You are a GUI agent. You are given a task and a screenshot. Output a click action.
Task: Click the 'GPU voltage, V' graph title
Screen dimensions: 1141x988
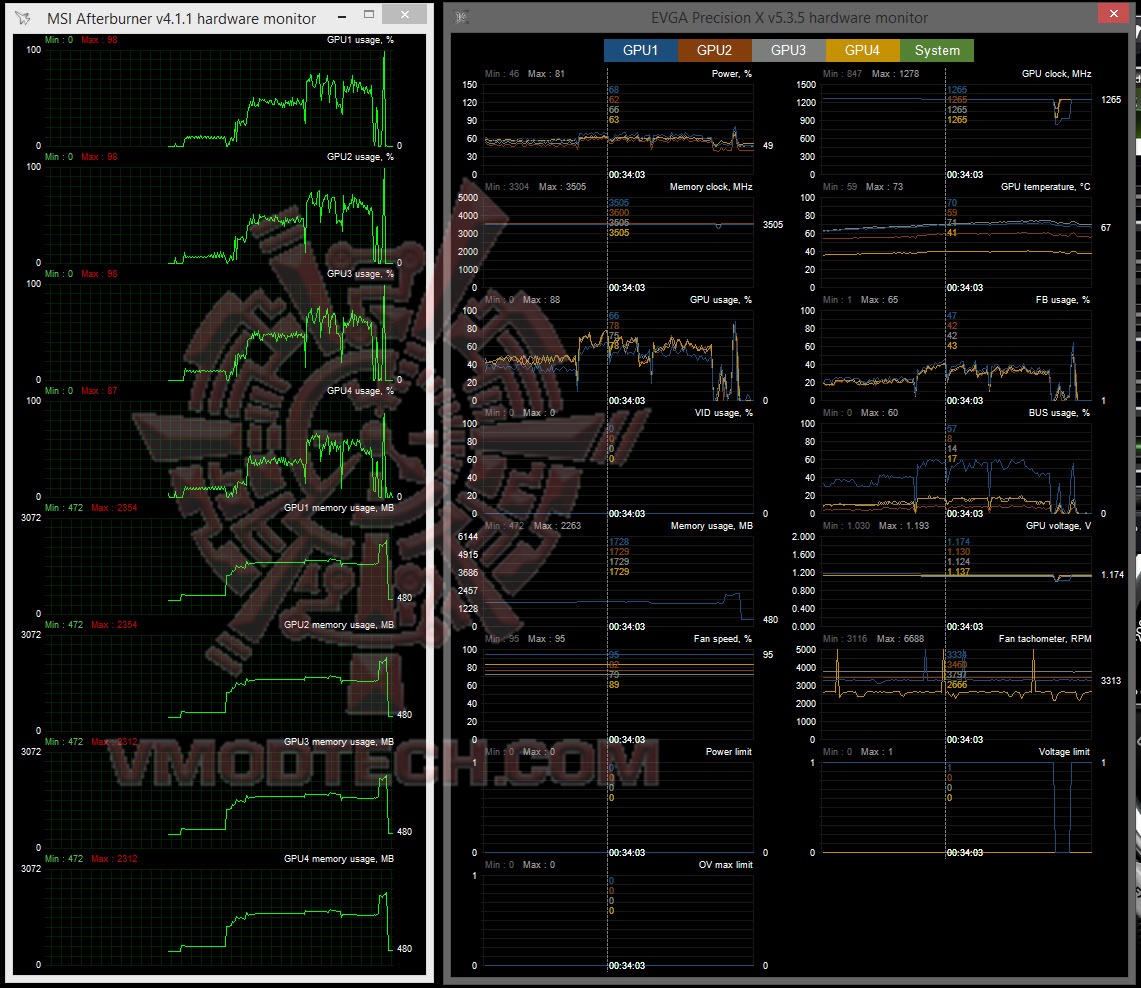click(1059, 526)
